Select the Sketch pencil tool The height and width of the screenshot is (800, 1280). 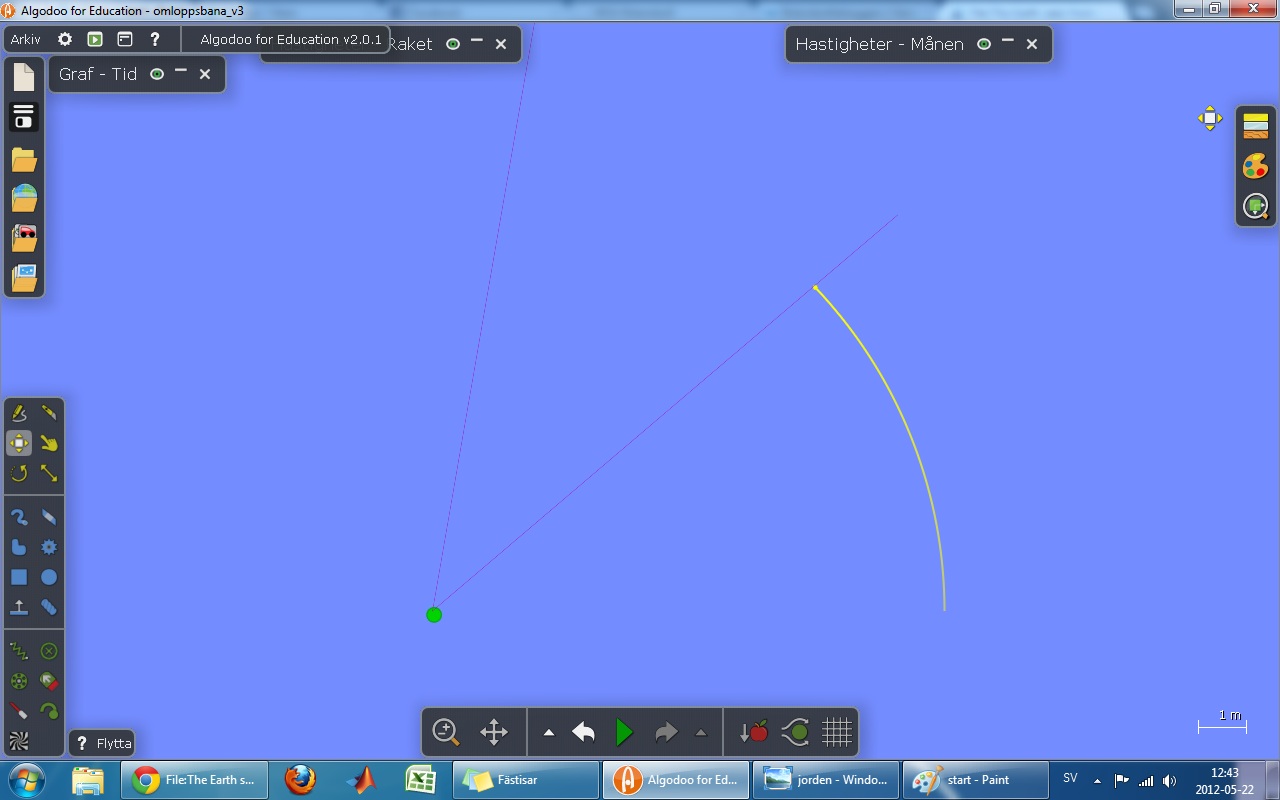click(19, 413)
